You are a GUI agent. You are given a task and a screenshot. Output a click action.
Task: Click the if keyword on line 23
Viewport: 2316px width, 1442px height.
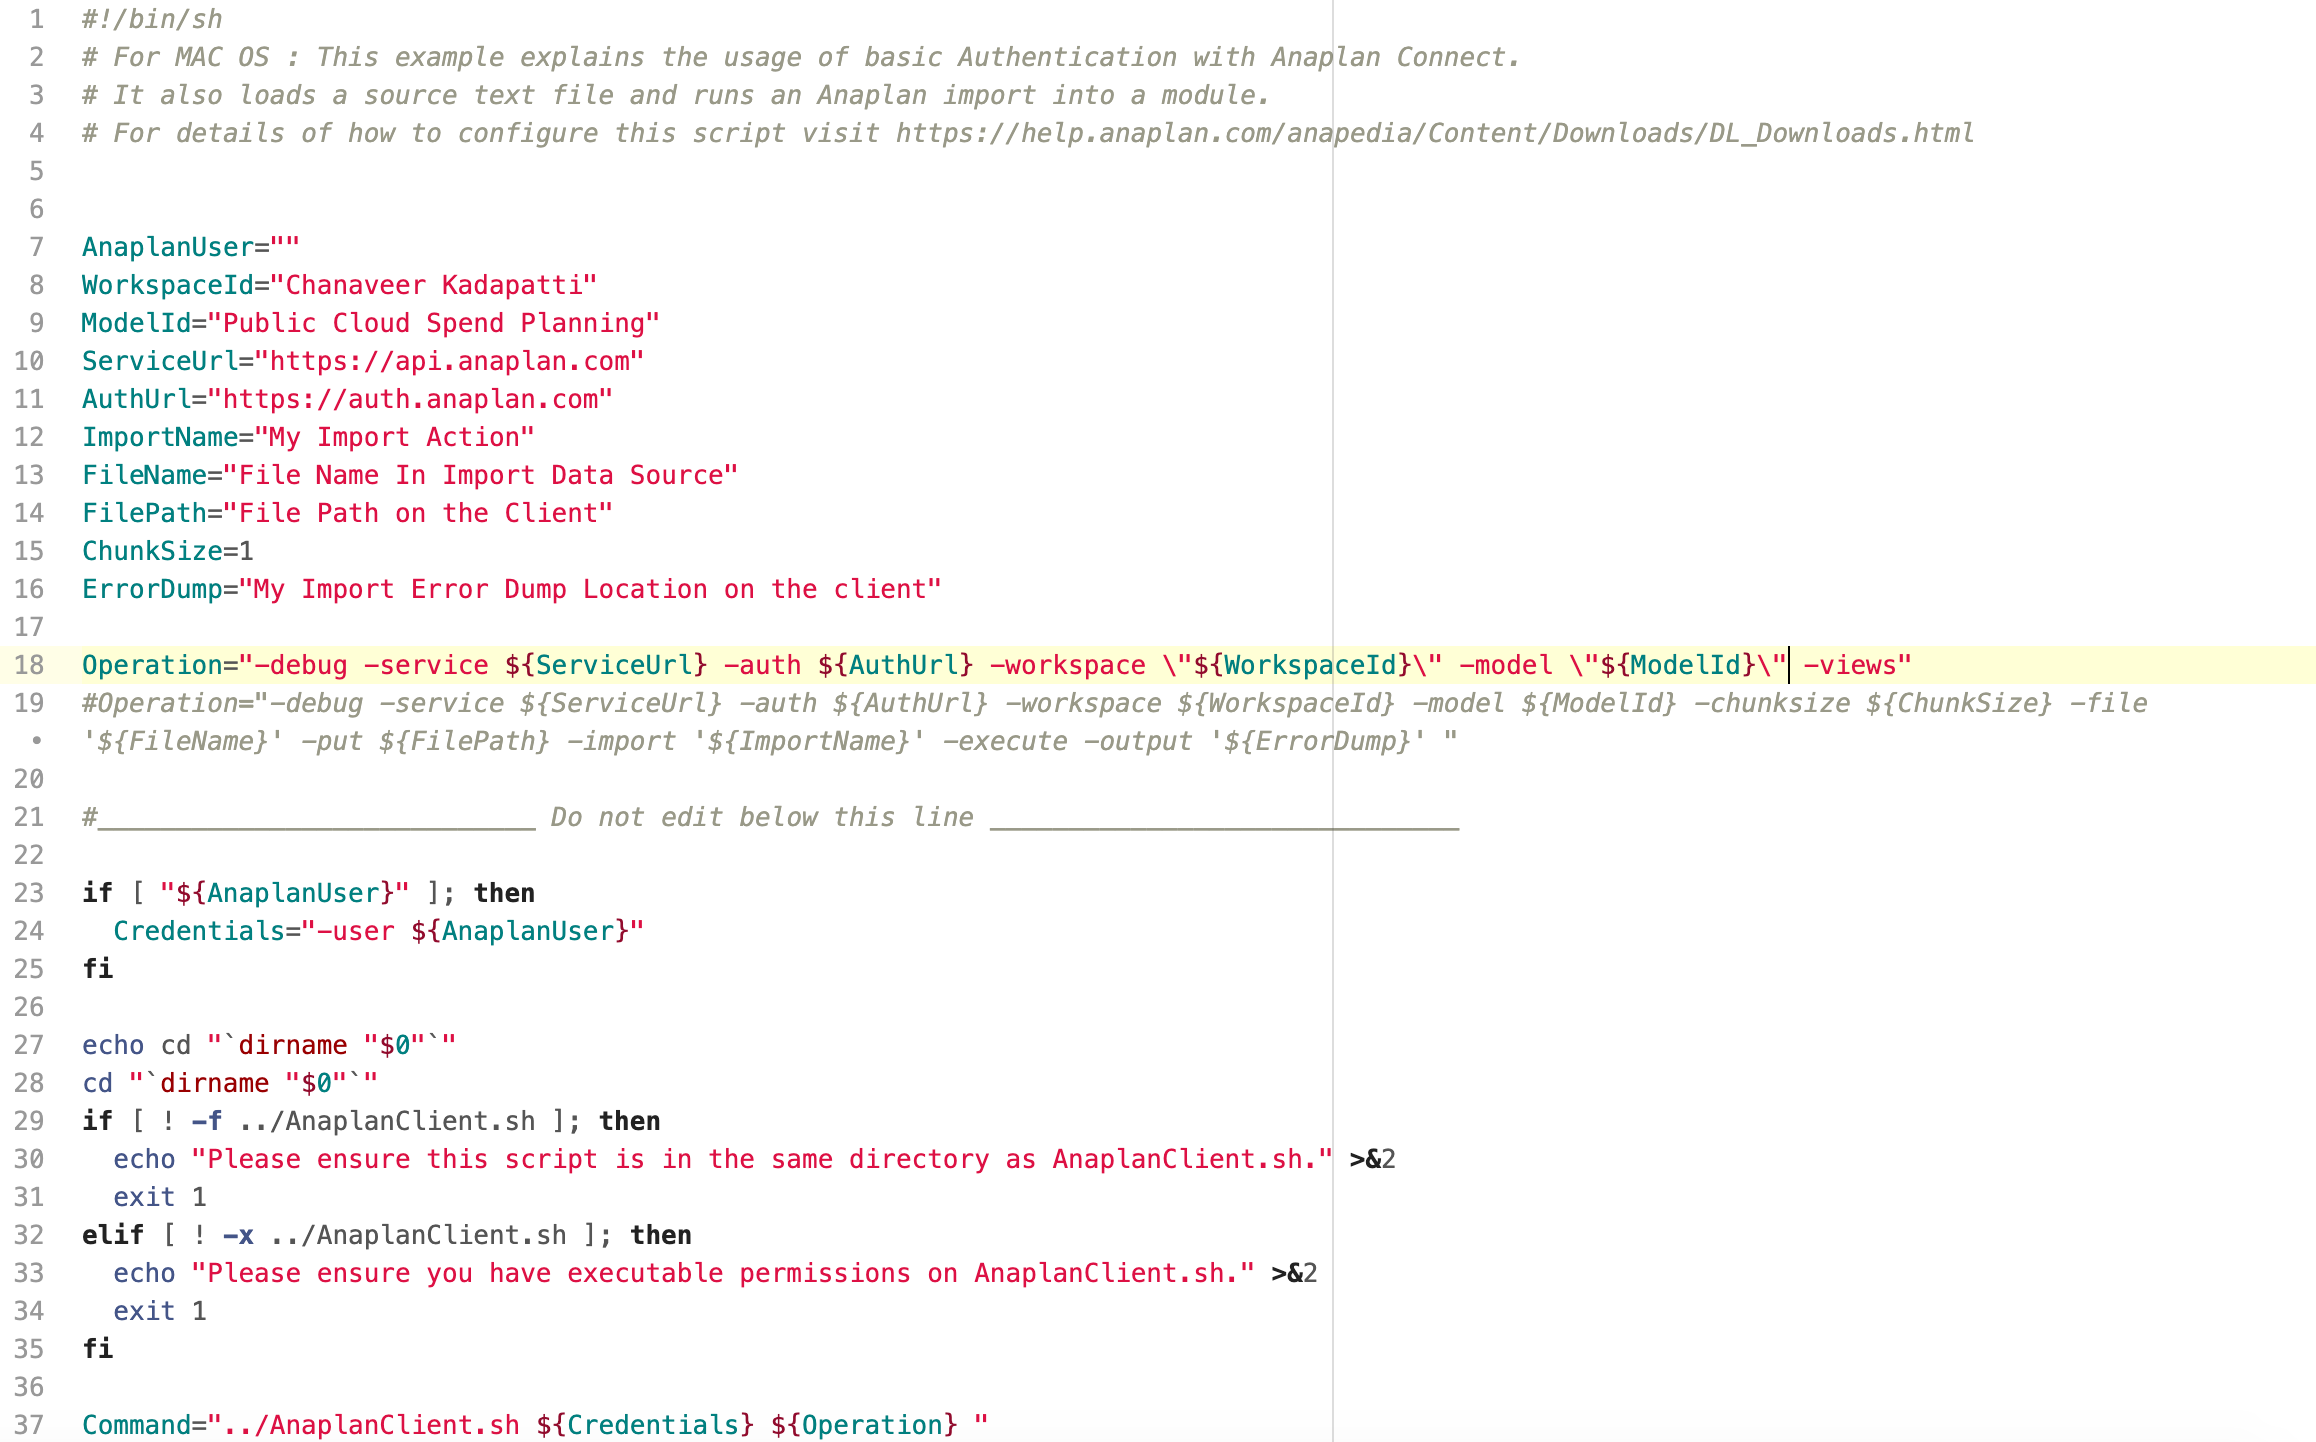[97, 892]
